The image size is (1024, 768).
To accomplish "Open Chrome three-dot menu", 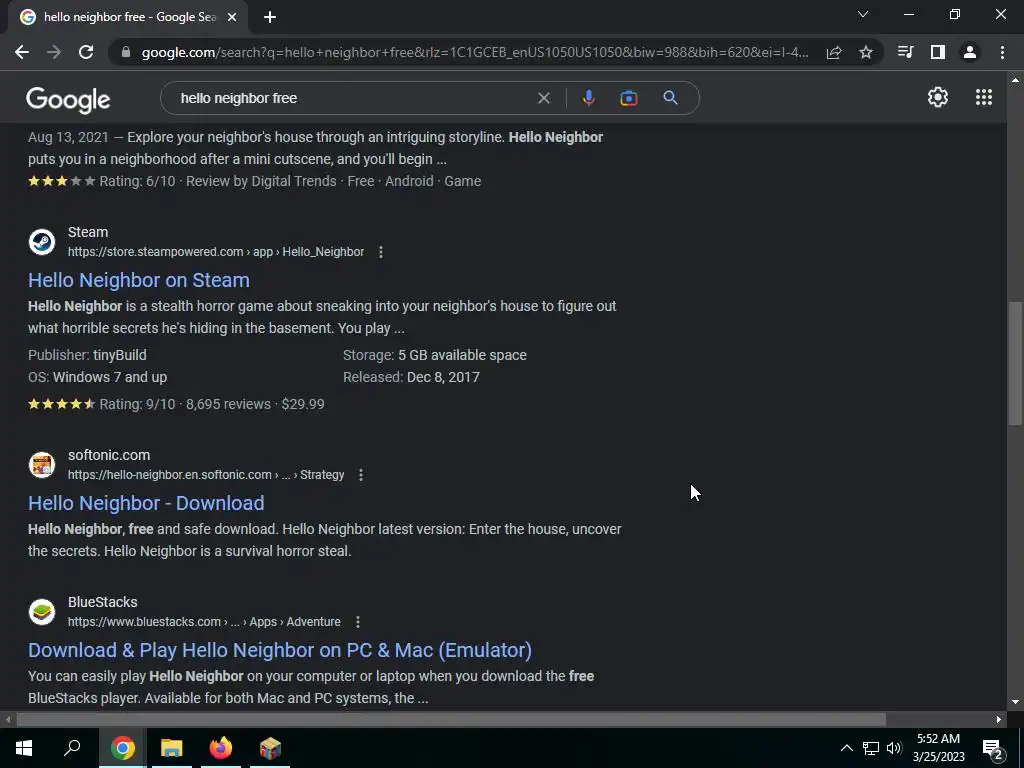I will (1002, 52).
